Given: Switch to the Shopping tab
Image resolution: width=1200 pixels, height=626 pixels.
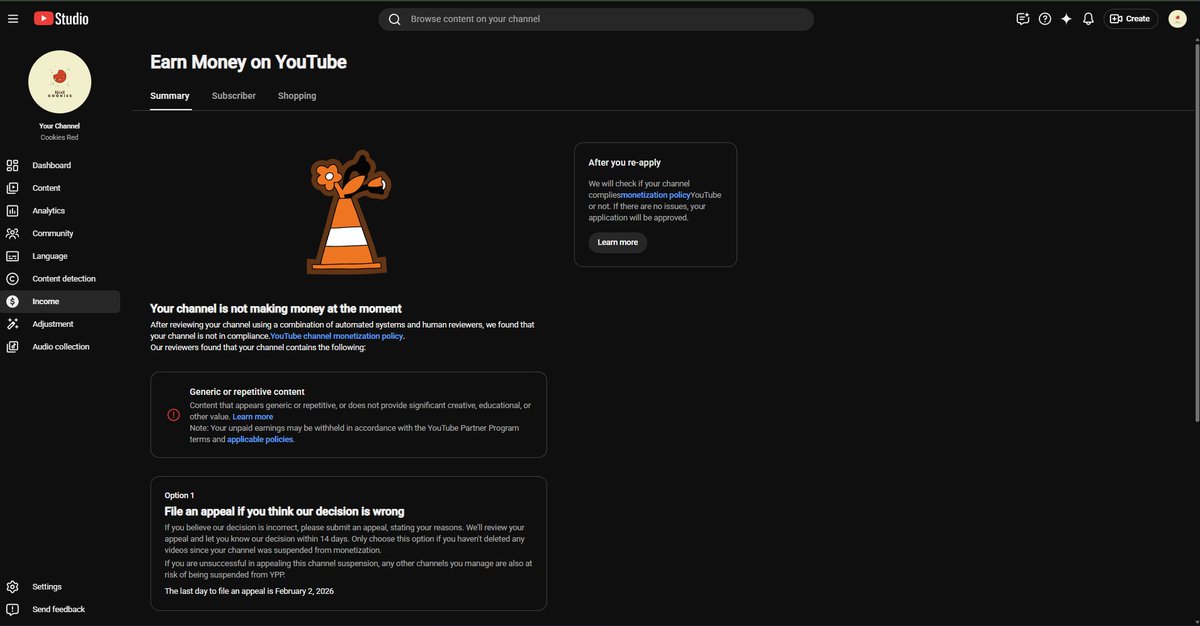Looking at the screenshot, I should coord(297,96).
